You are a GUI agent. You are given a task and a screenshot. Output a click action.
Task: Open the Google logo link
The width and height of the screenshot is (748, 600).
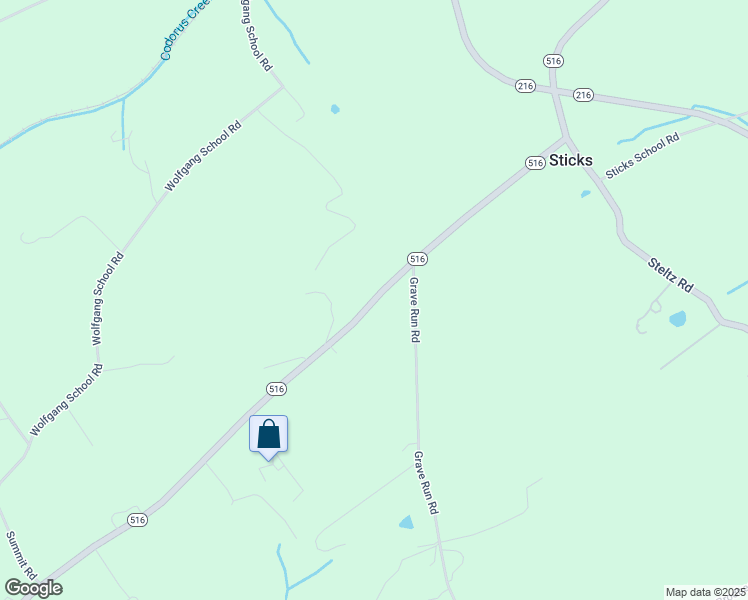34,589
